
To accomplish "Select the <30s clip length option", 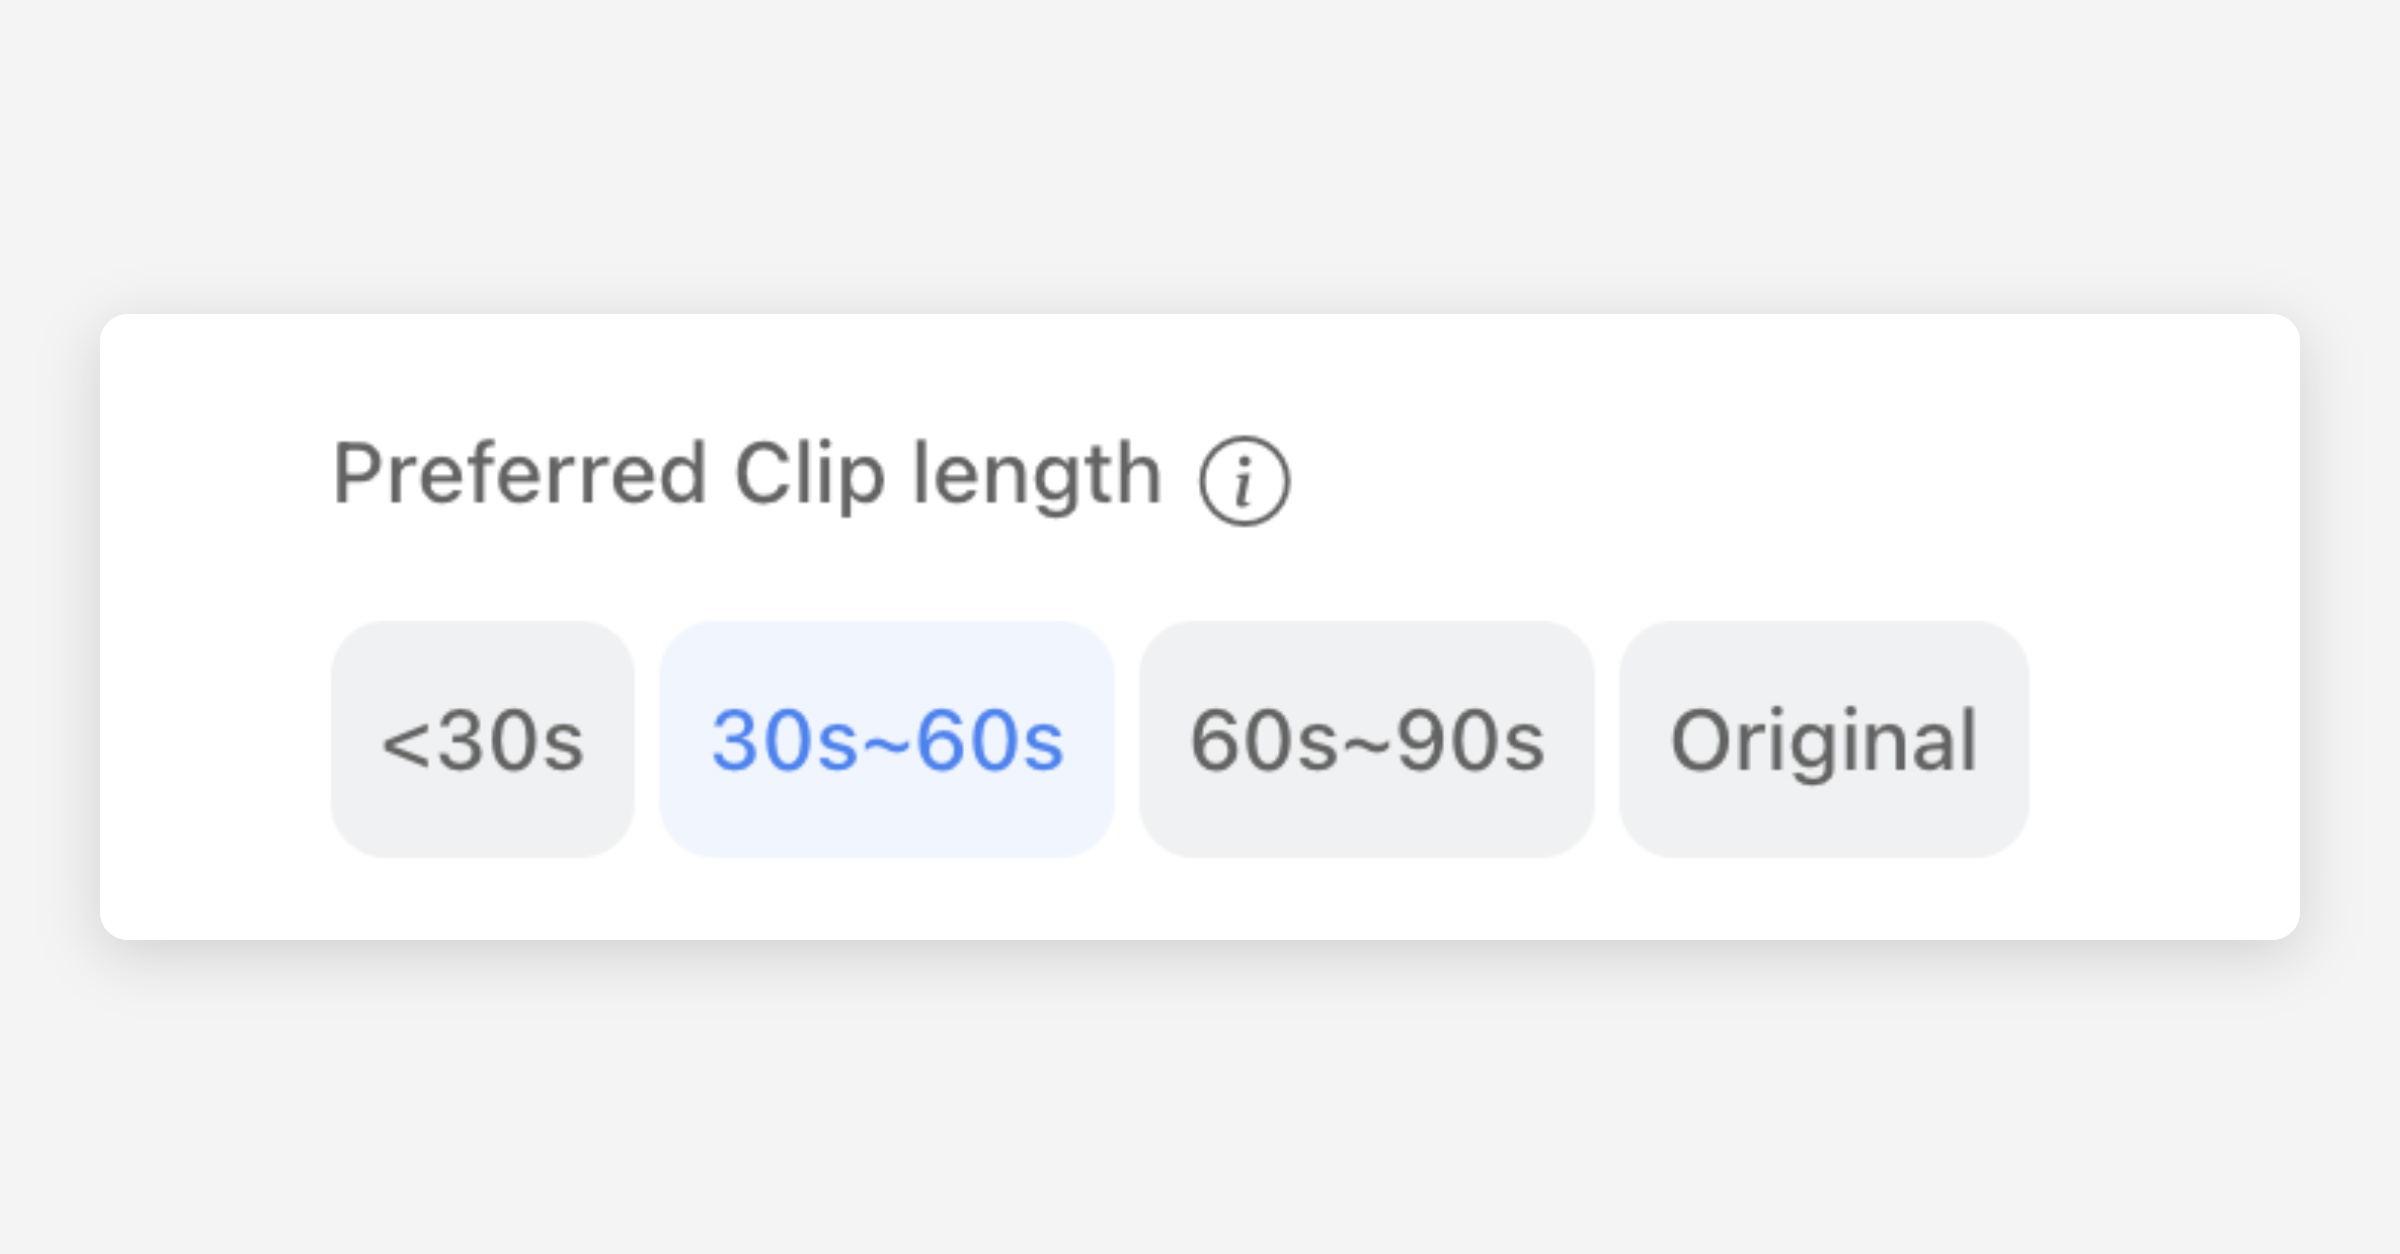I will tap(482, 739).
